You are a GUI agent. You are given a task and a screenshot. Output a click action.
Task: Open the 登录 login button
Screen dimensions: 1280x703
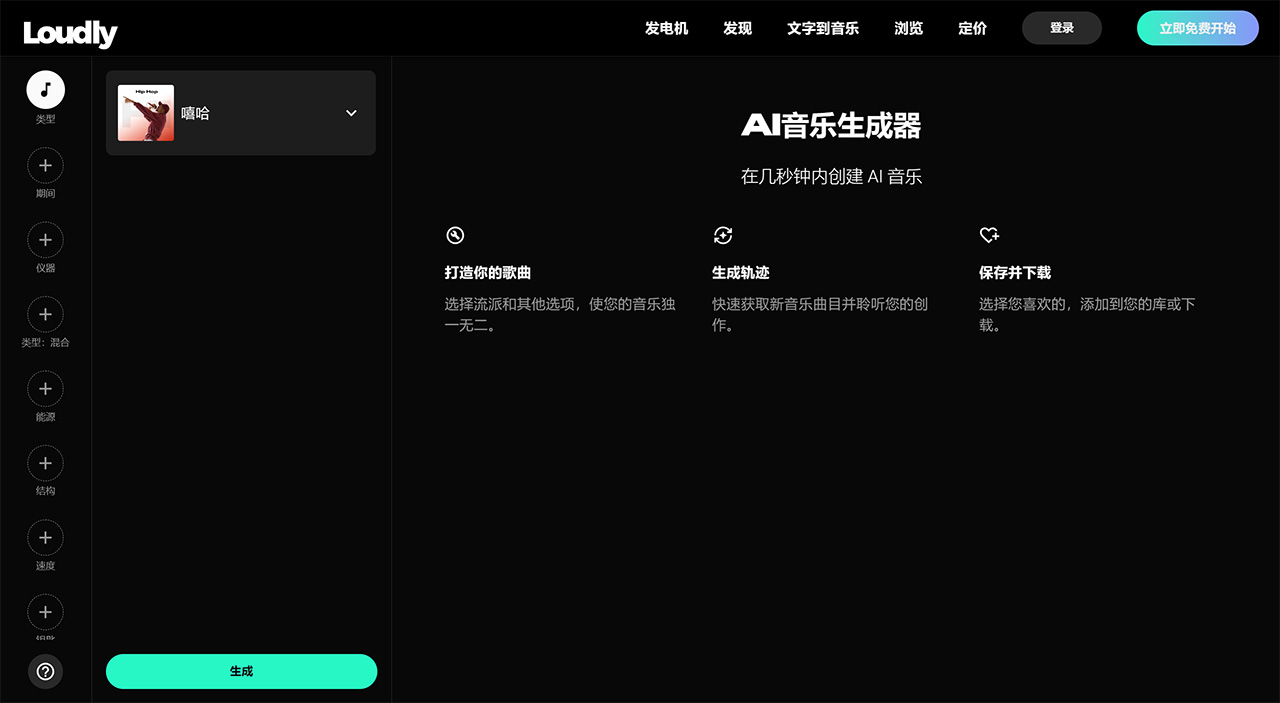point(1061,28)
